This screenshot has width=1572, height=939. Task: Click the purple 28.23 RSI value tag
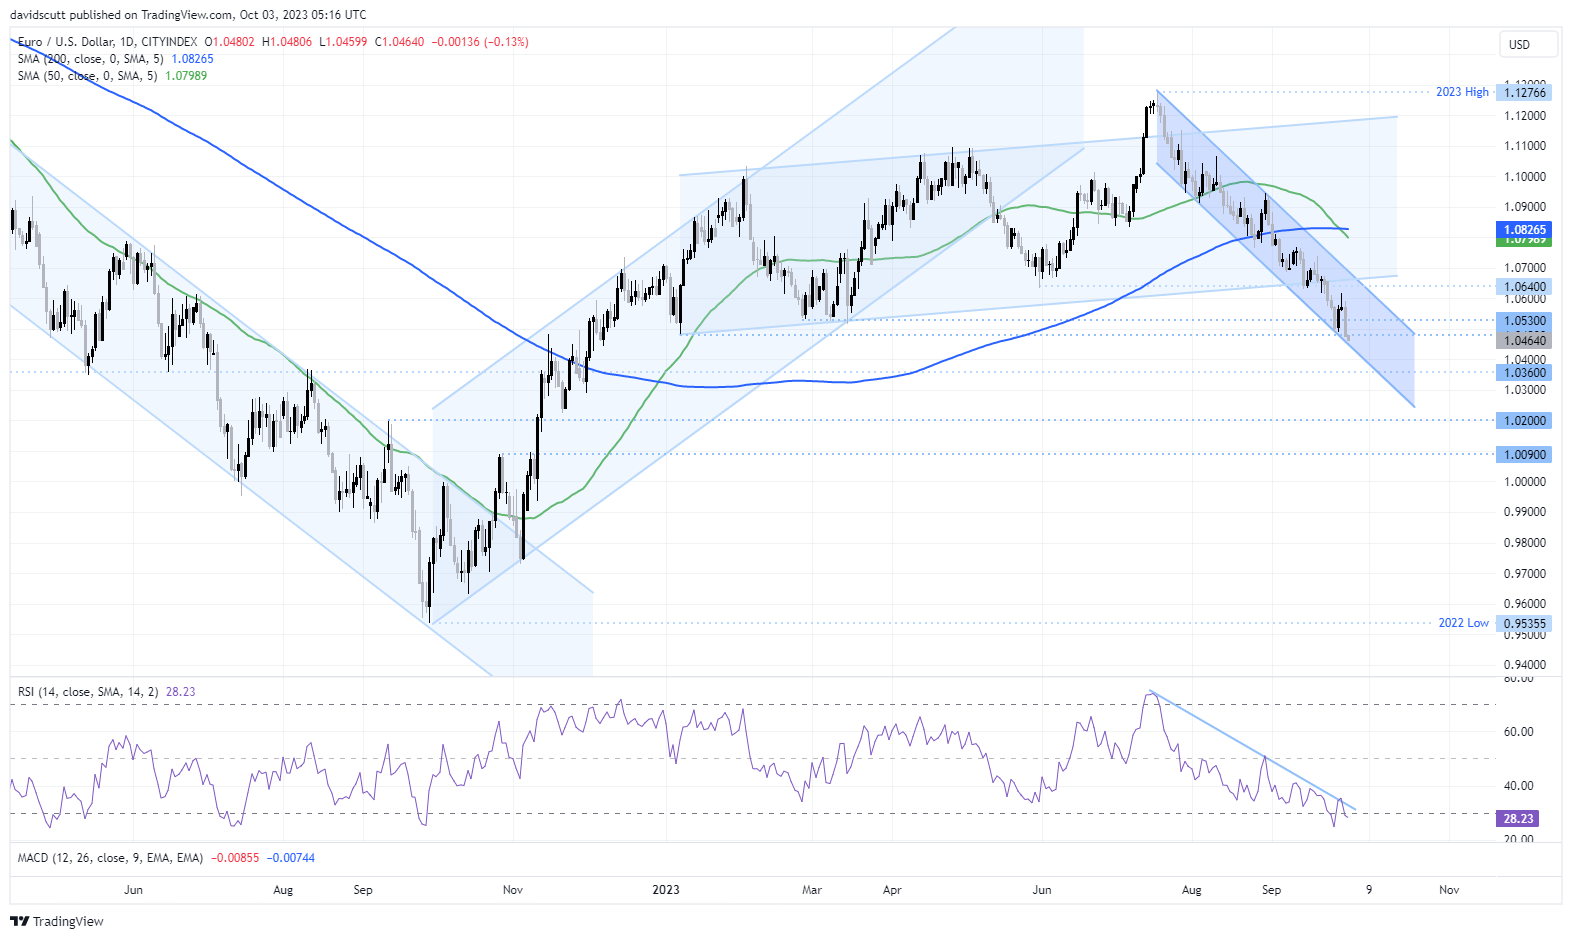click(1518, 819)
